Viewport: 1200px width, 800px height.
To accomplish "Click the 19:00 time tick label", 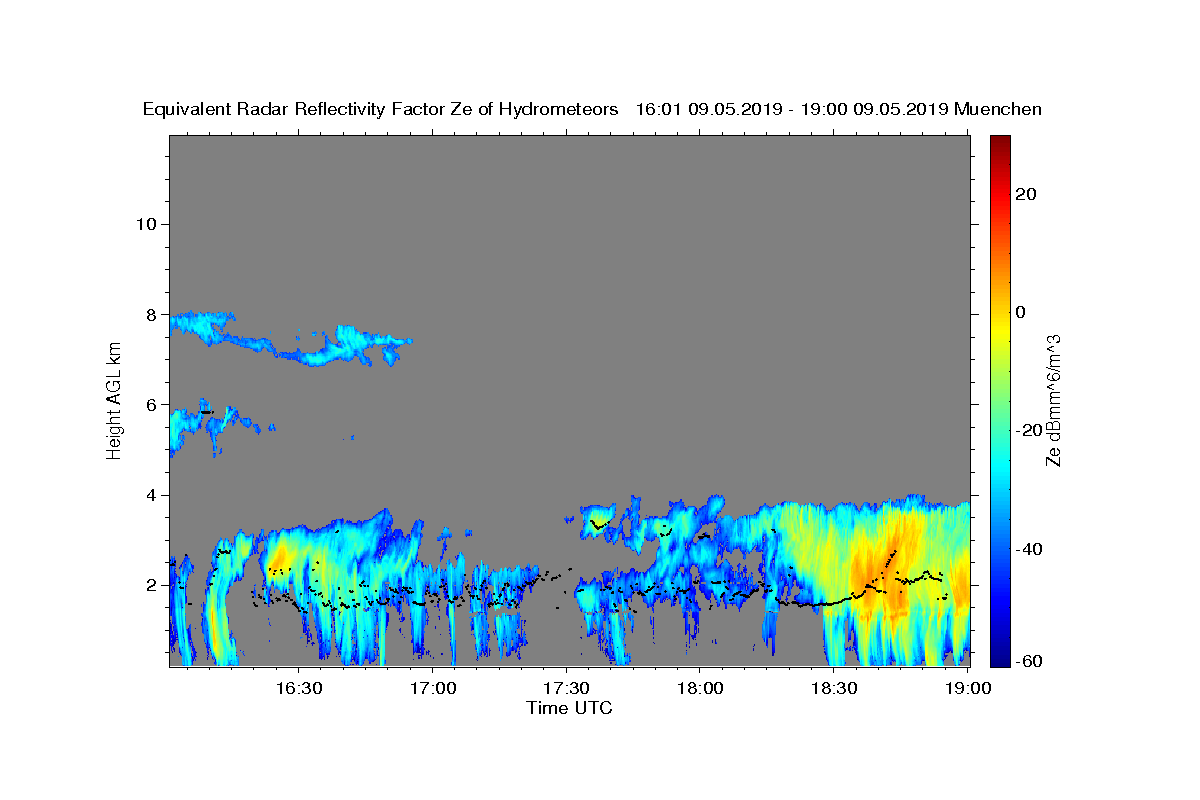I will (968, 689).
